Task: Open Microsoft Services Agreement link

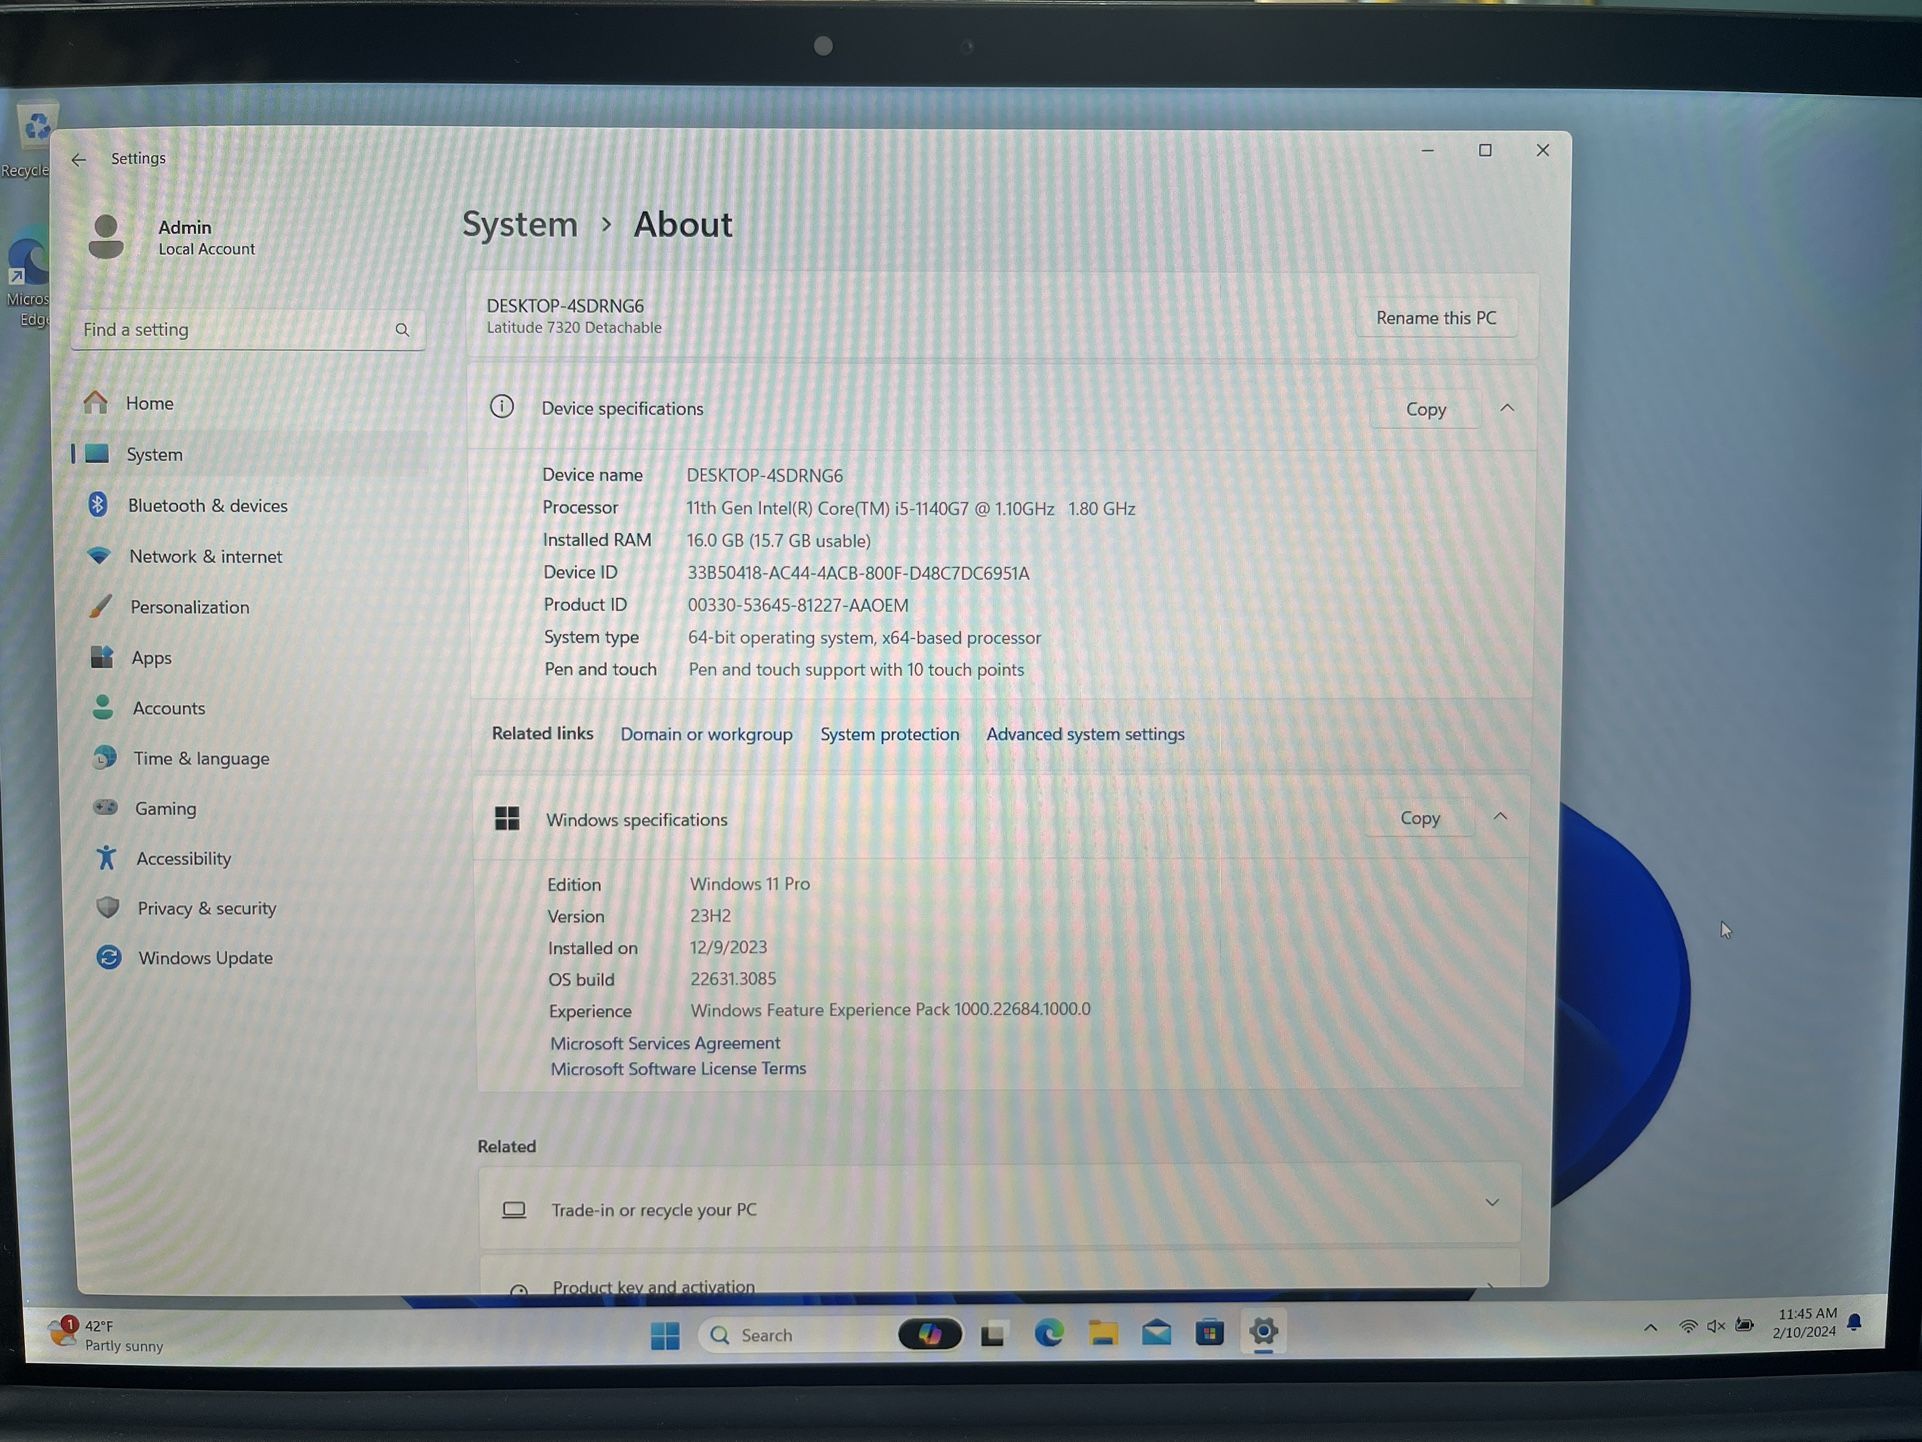Action: tap(665, 1043)
